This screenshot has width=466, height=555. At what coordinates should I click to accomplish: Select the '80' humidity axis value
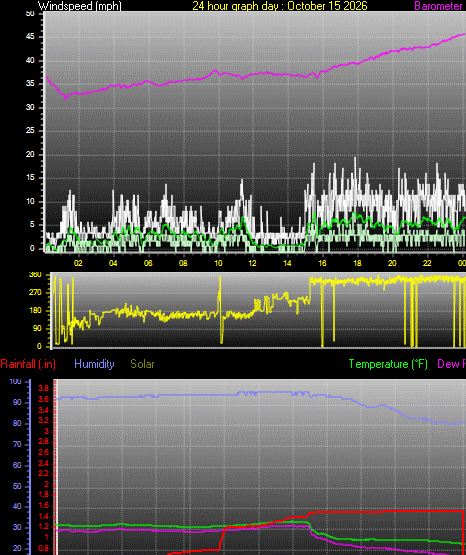click(17, 423)
